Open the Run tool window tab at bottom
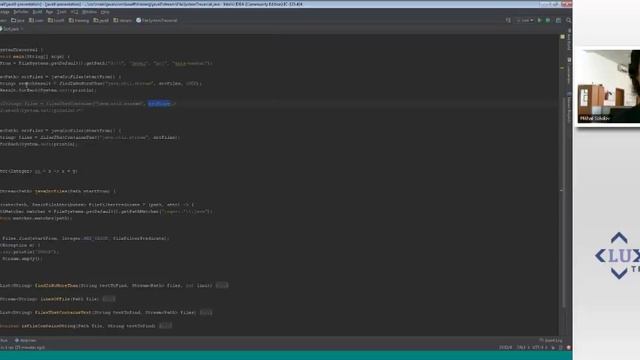This screenshot has height=360, width=640. pos(4,340)
